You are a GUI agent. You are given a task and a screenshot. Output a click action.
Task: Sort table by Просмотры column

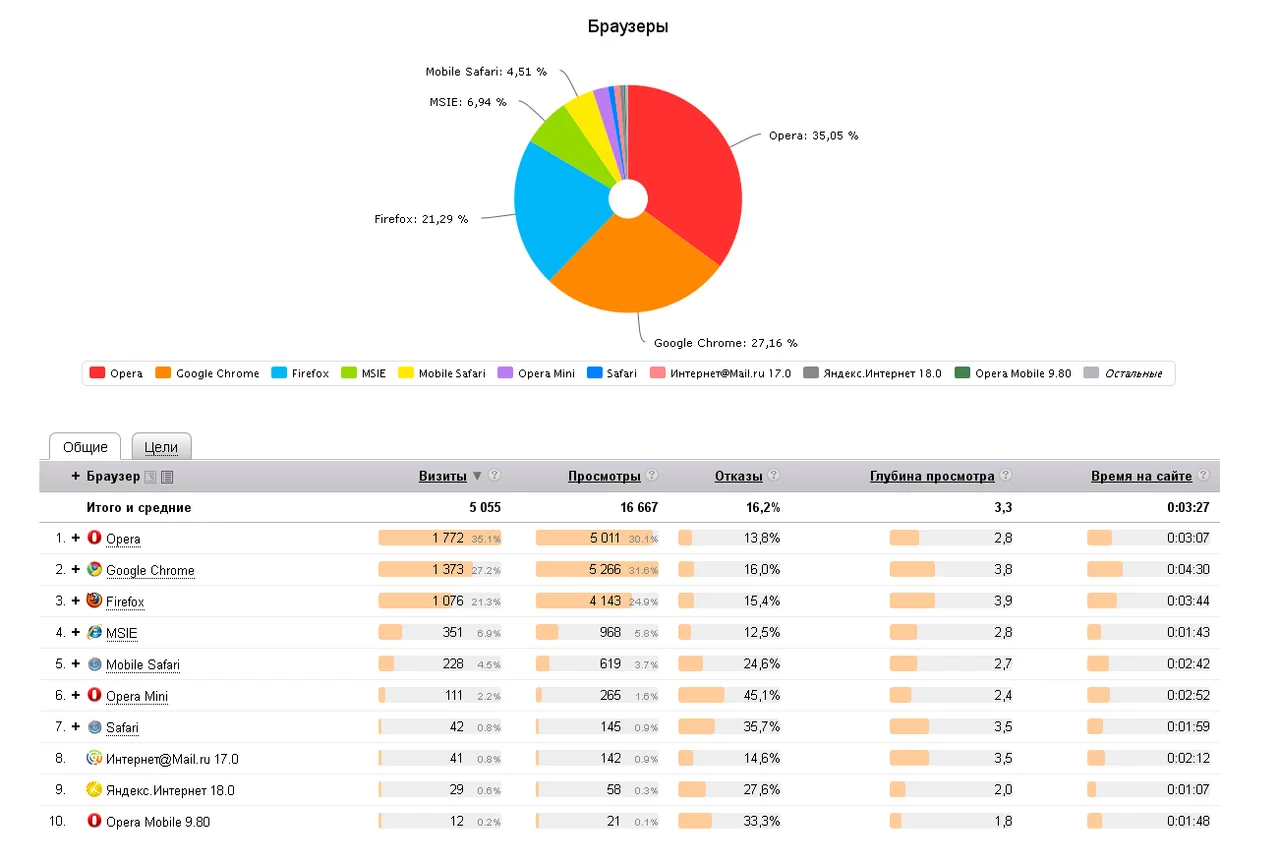point(605,476)
